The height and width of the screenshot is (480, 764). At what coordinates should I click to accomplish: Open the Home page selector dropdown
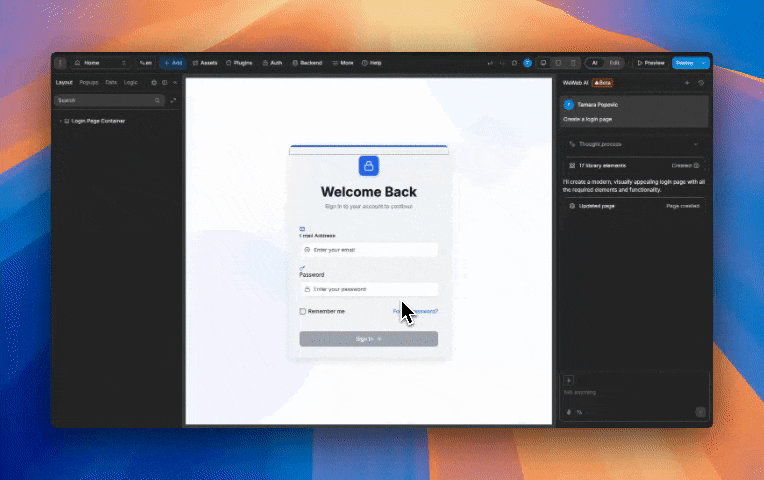click(100, 63)
